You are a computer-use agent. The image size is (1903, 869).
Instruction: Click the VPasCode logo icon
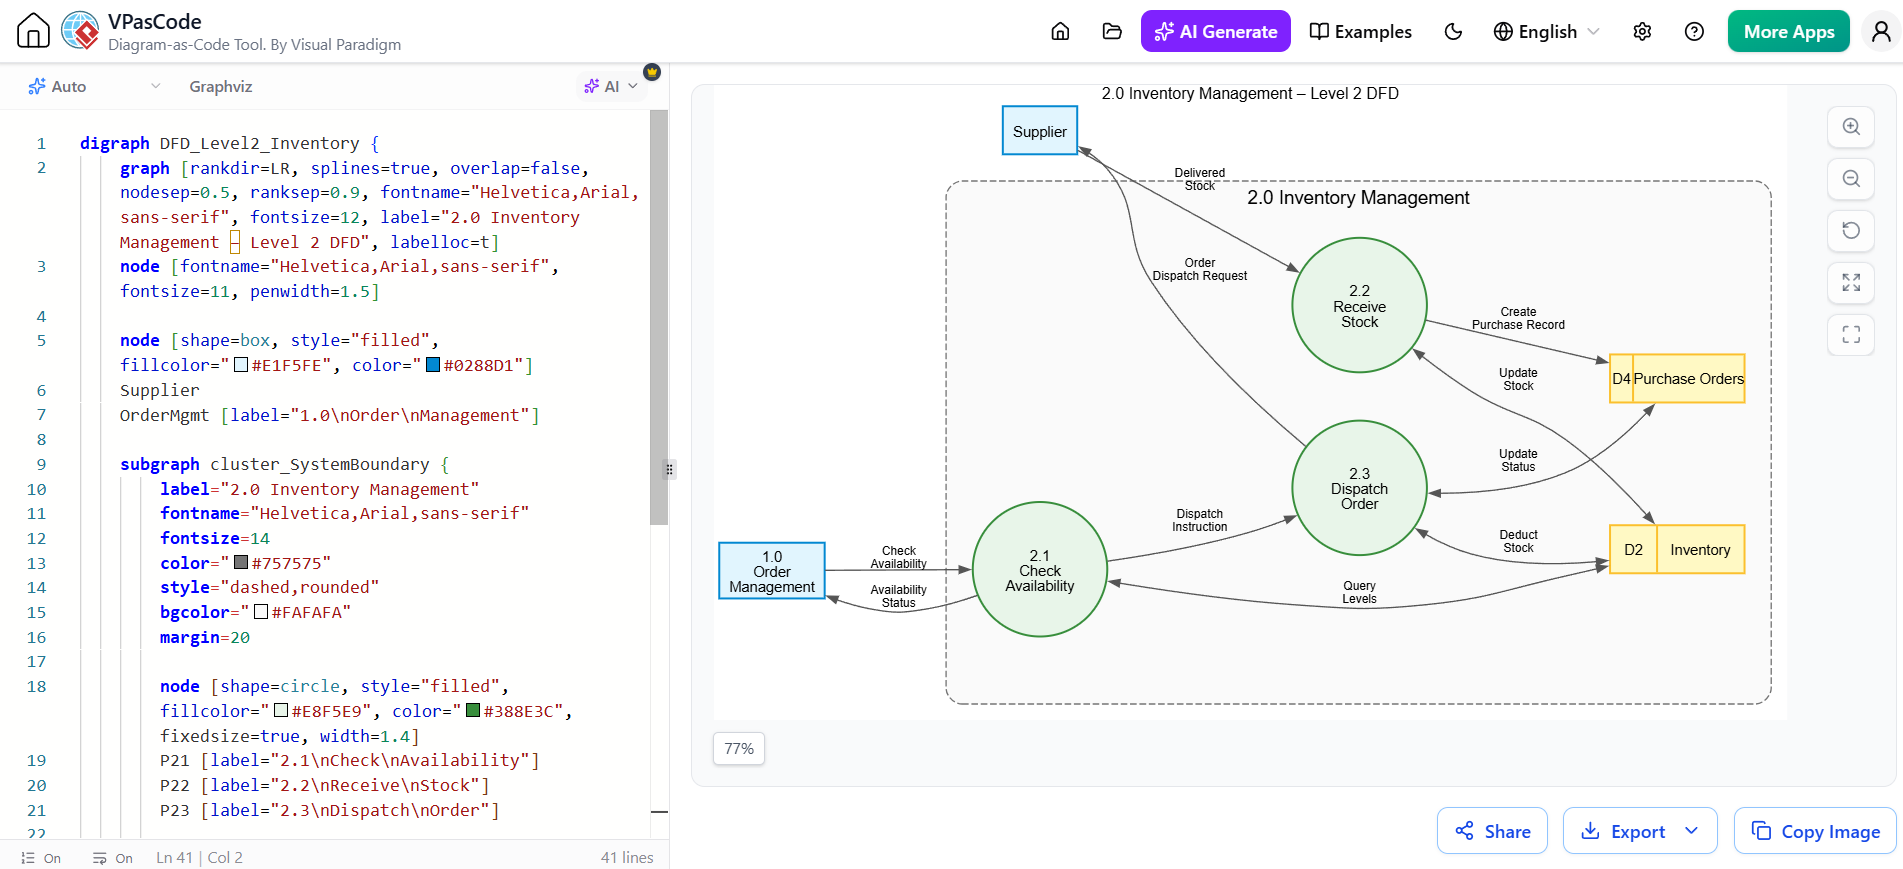pos(80,31)
